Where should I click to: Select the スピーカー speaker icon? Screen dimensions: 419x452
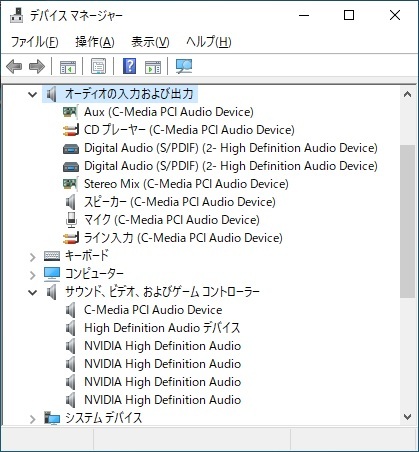coord(71,202)
